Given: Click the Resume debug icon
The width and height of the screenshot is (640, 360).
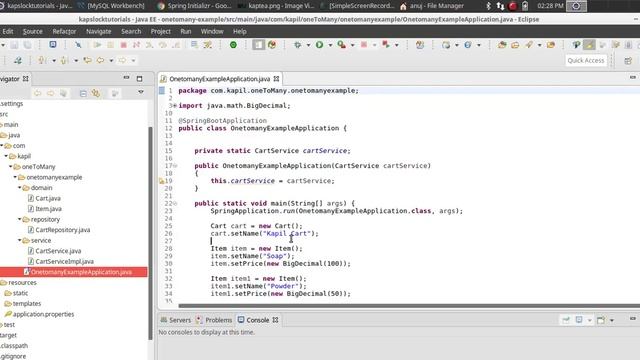Looking at the screenshot, I should pos(98,45).
